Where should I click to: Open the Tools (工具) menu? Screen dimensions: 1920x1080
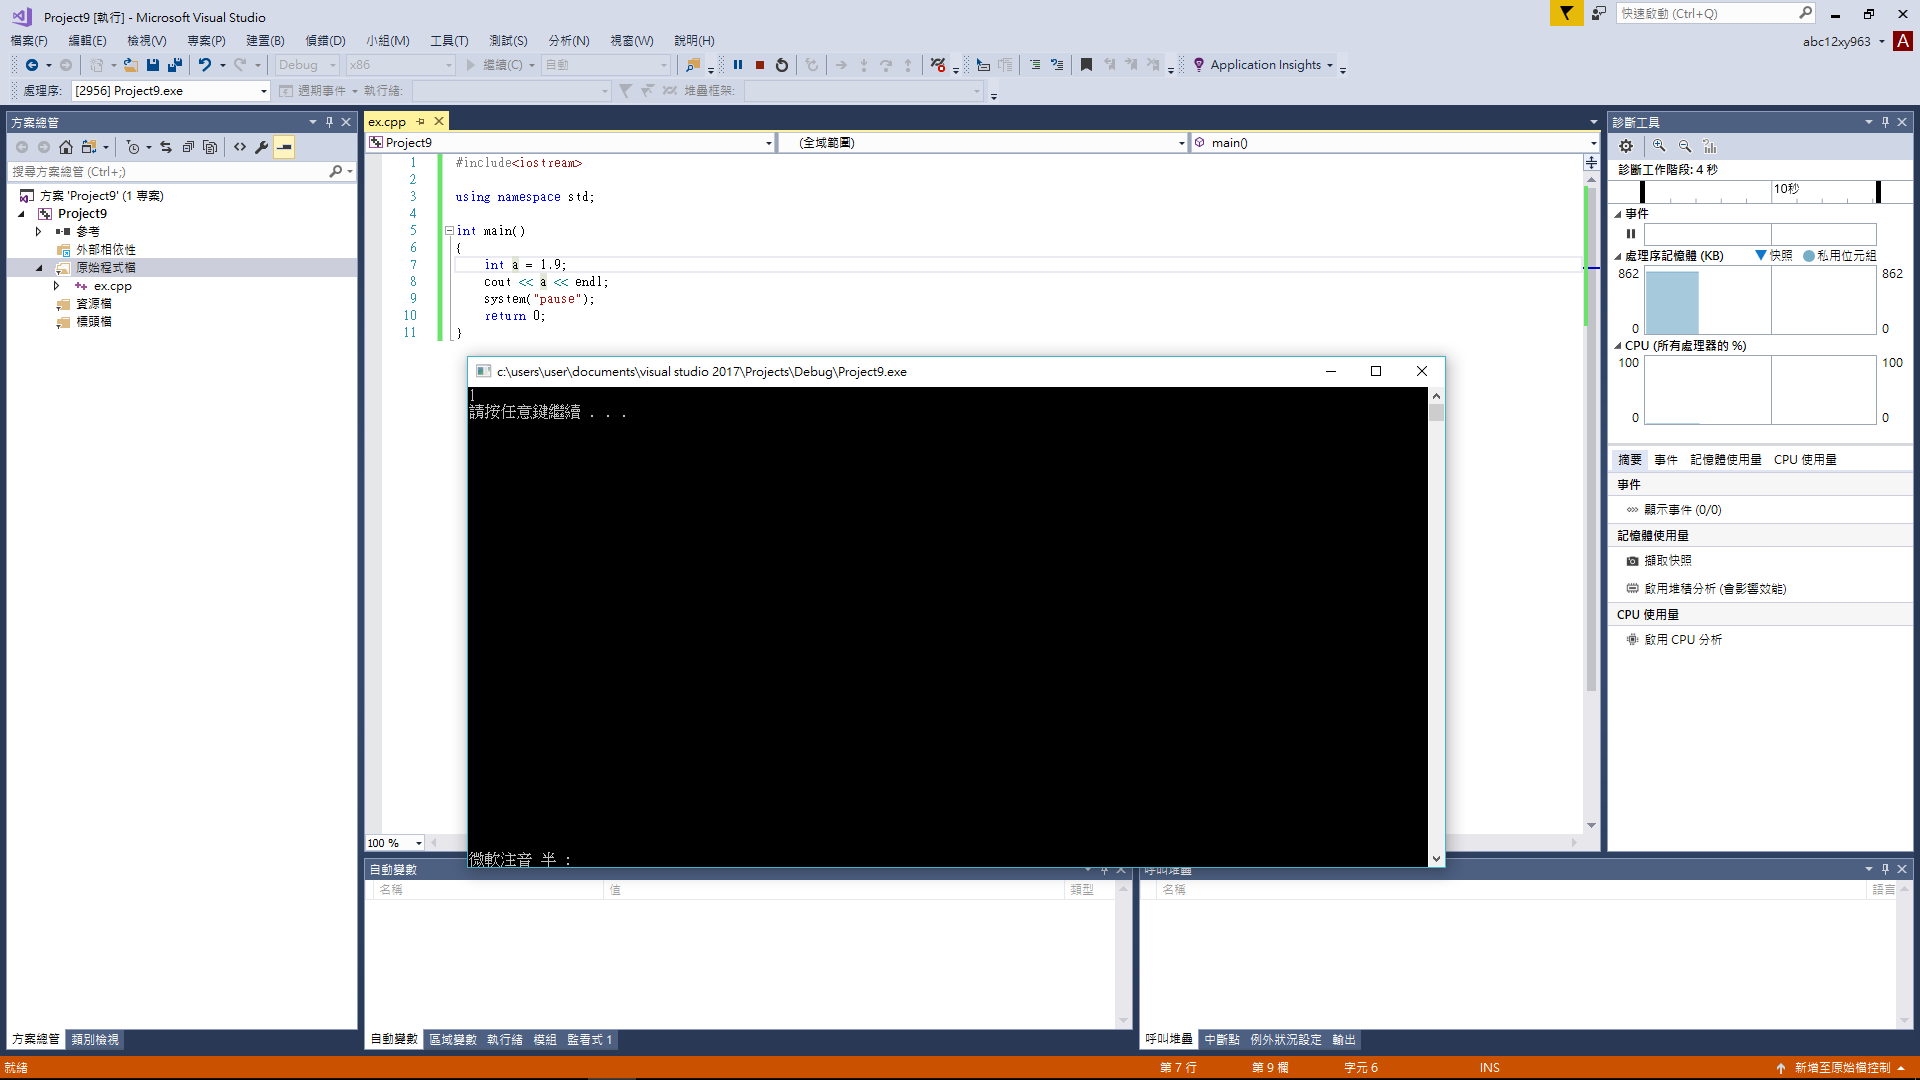tap(449, 40)
